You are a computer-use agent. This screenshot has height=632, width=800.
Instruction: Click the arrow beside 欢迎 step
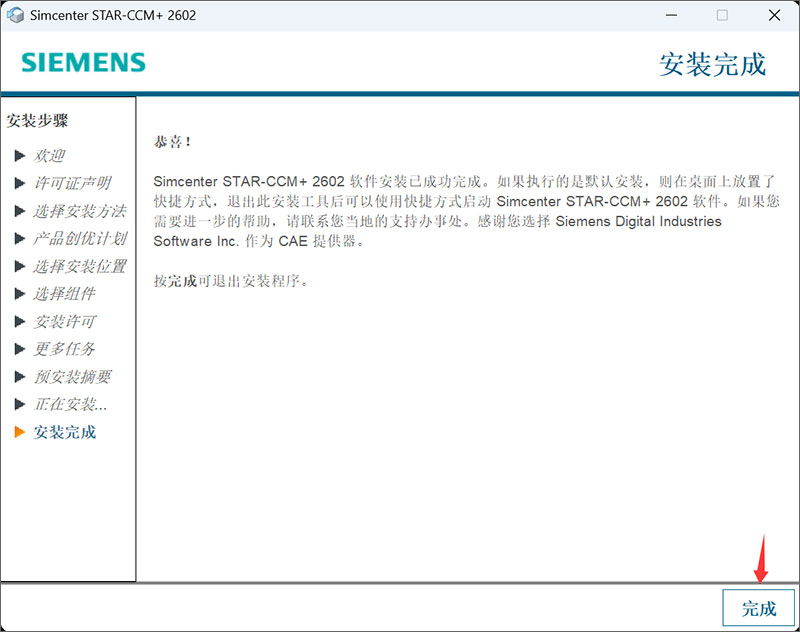pyautogui.click(x=20, y=156)
